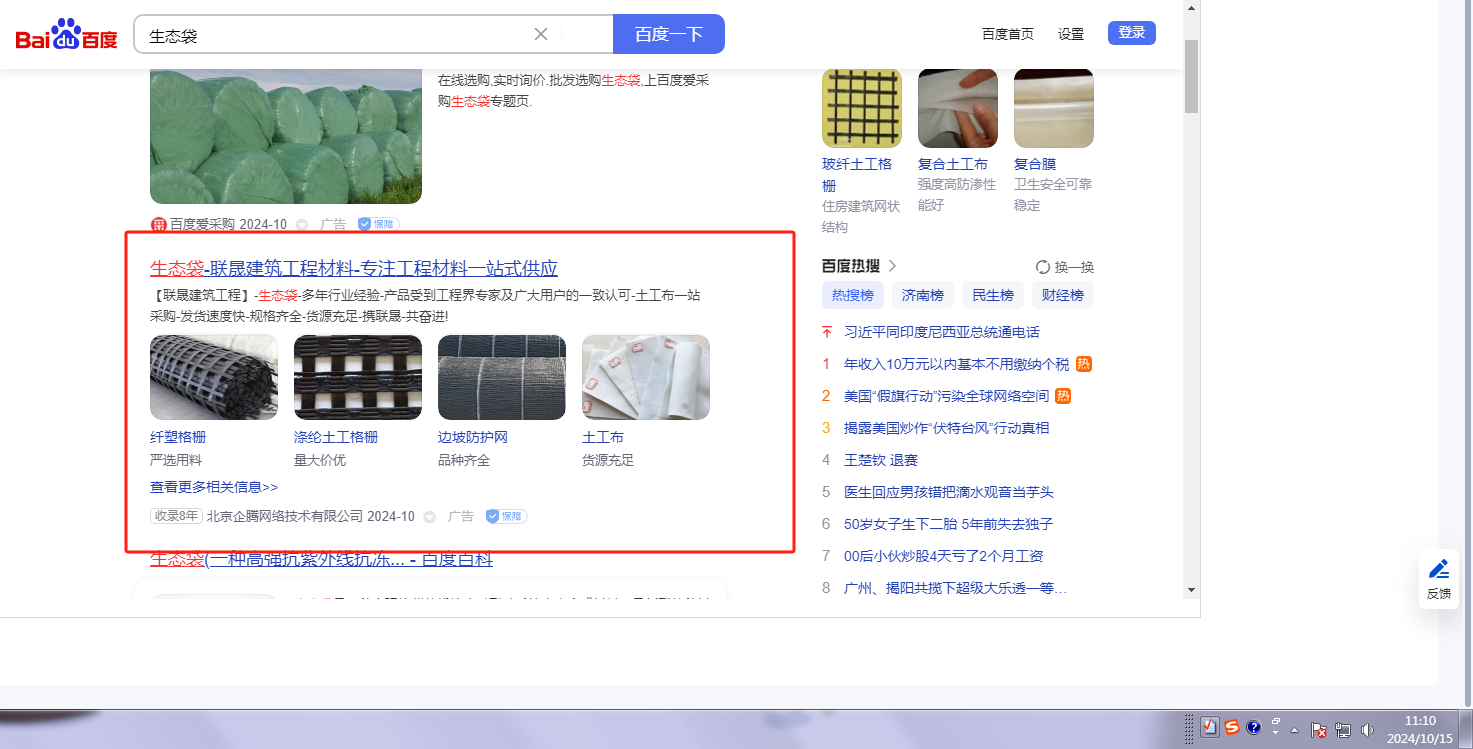
Task: Open the Action Center flag icon
Action: click(x=1320, y=730)
